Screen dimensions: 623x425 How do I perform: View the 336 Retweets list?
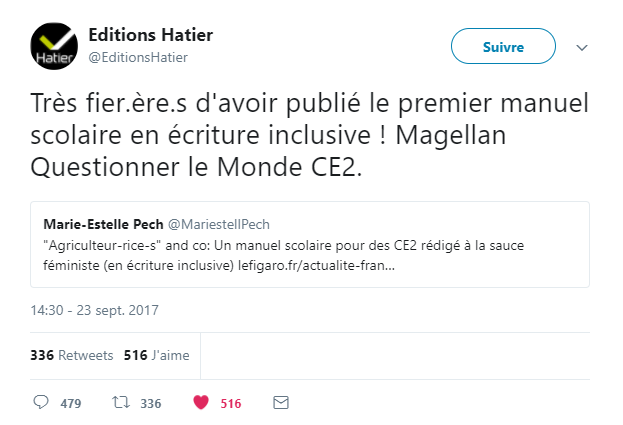coord(72,355)
